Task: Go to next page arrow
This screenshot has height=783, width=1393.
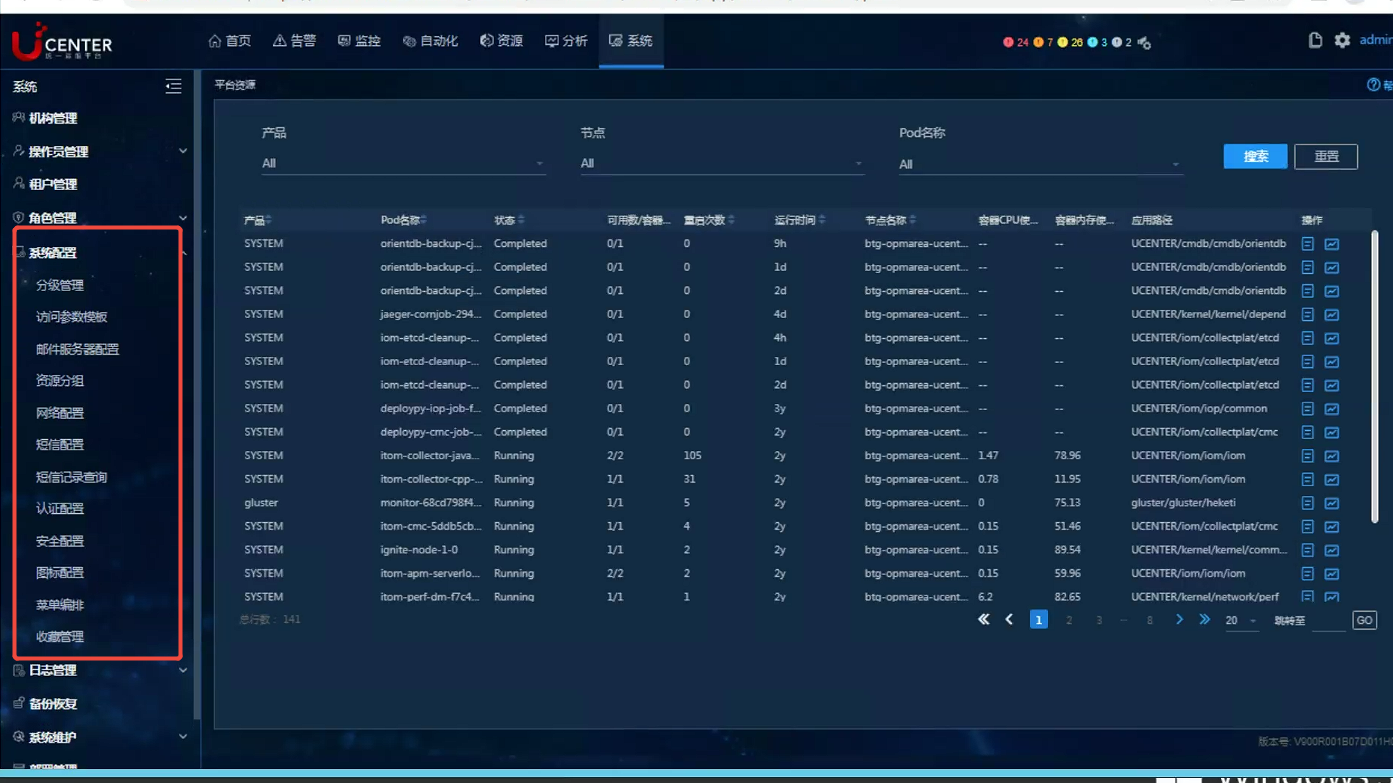Action: tap(1179, 620)
